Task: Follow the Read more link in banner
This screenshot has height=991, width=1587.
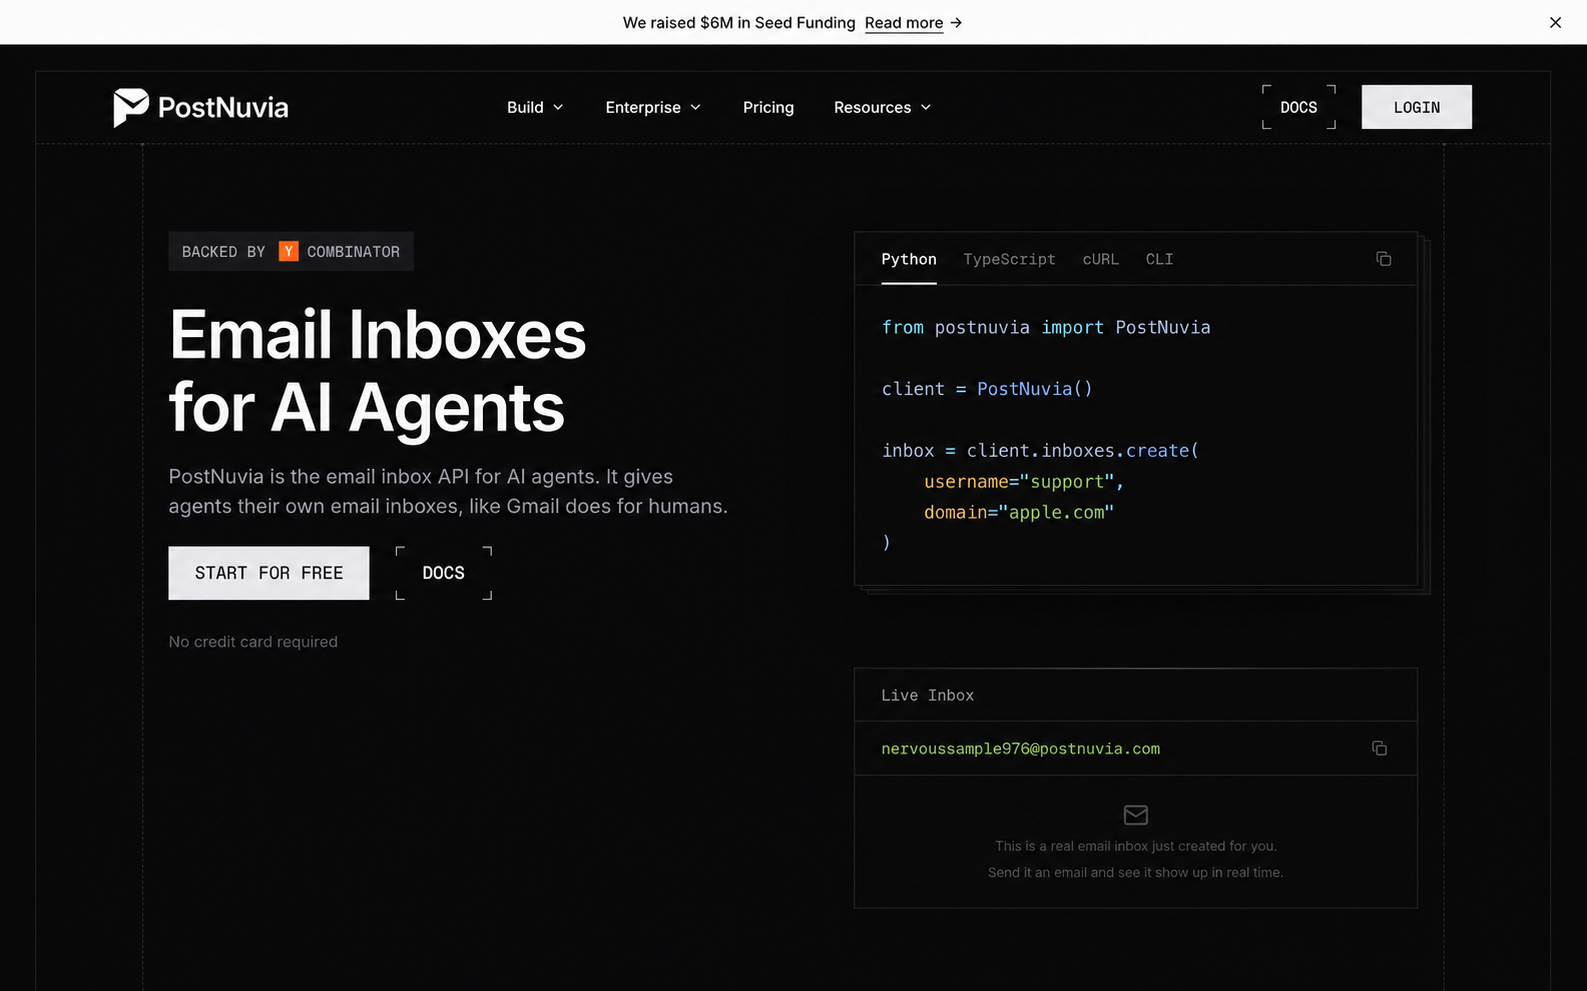Action: [903, 22]
